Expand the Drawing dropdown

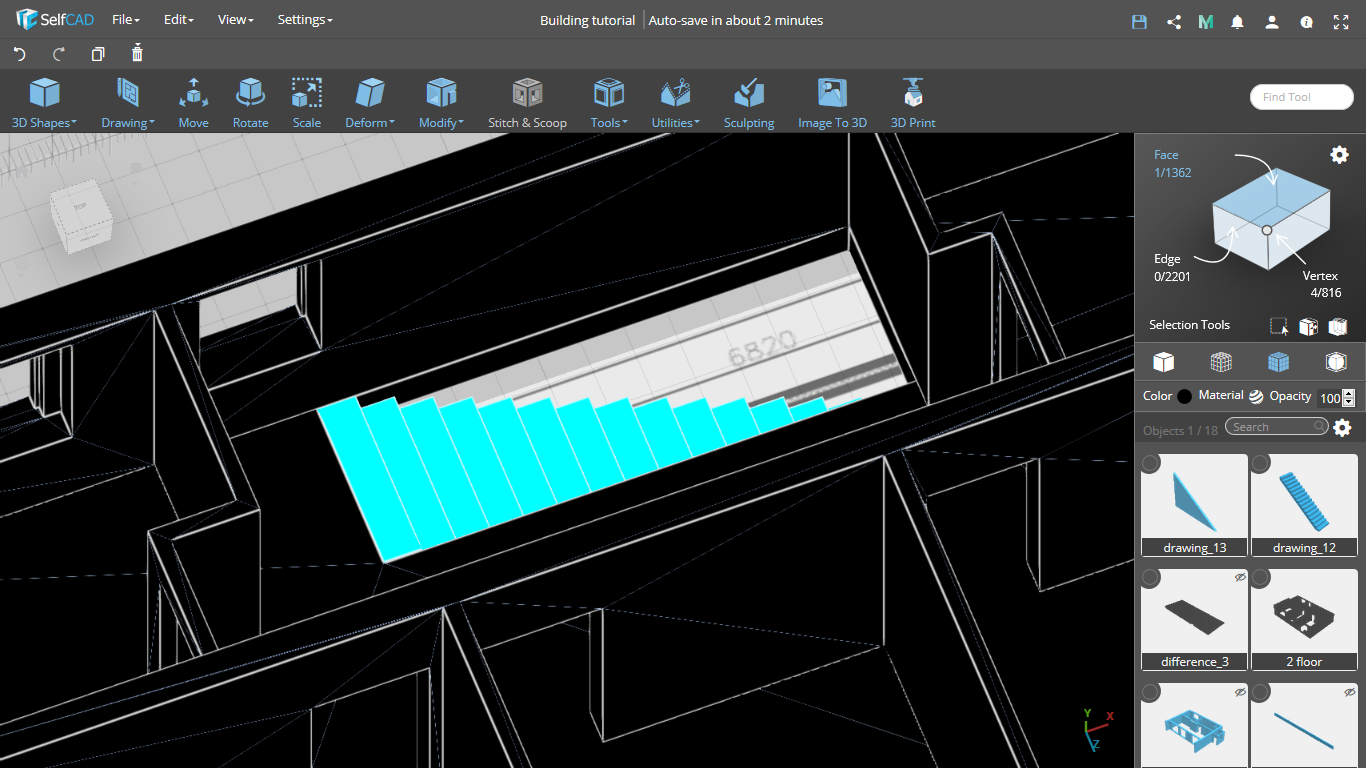point(128,104)
